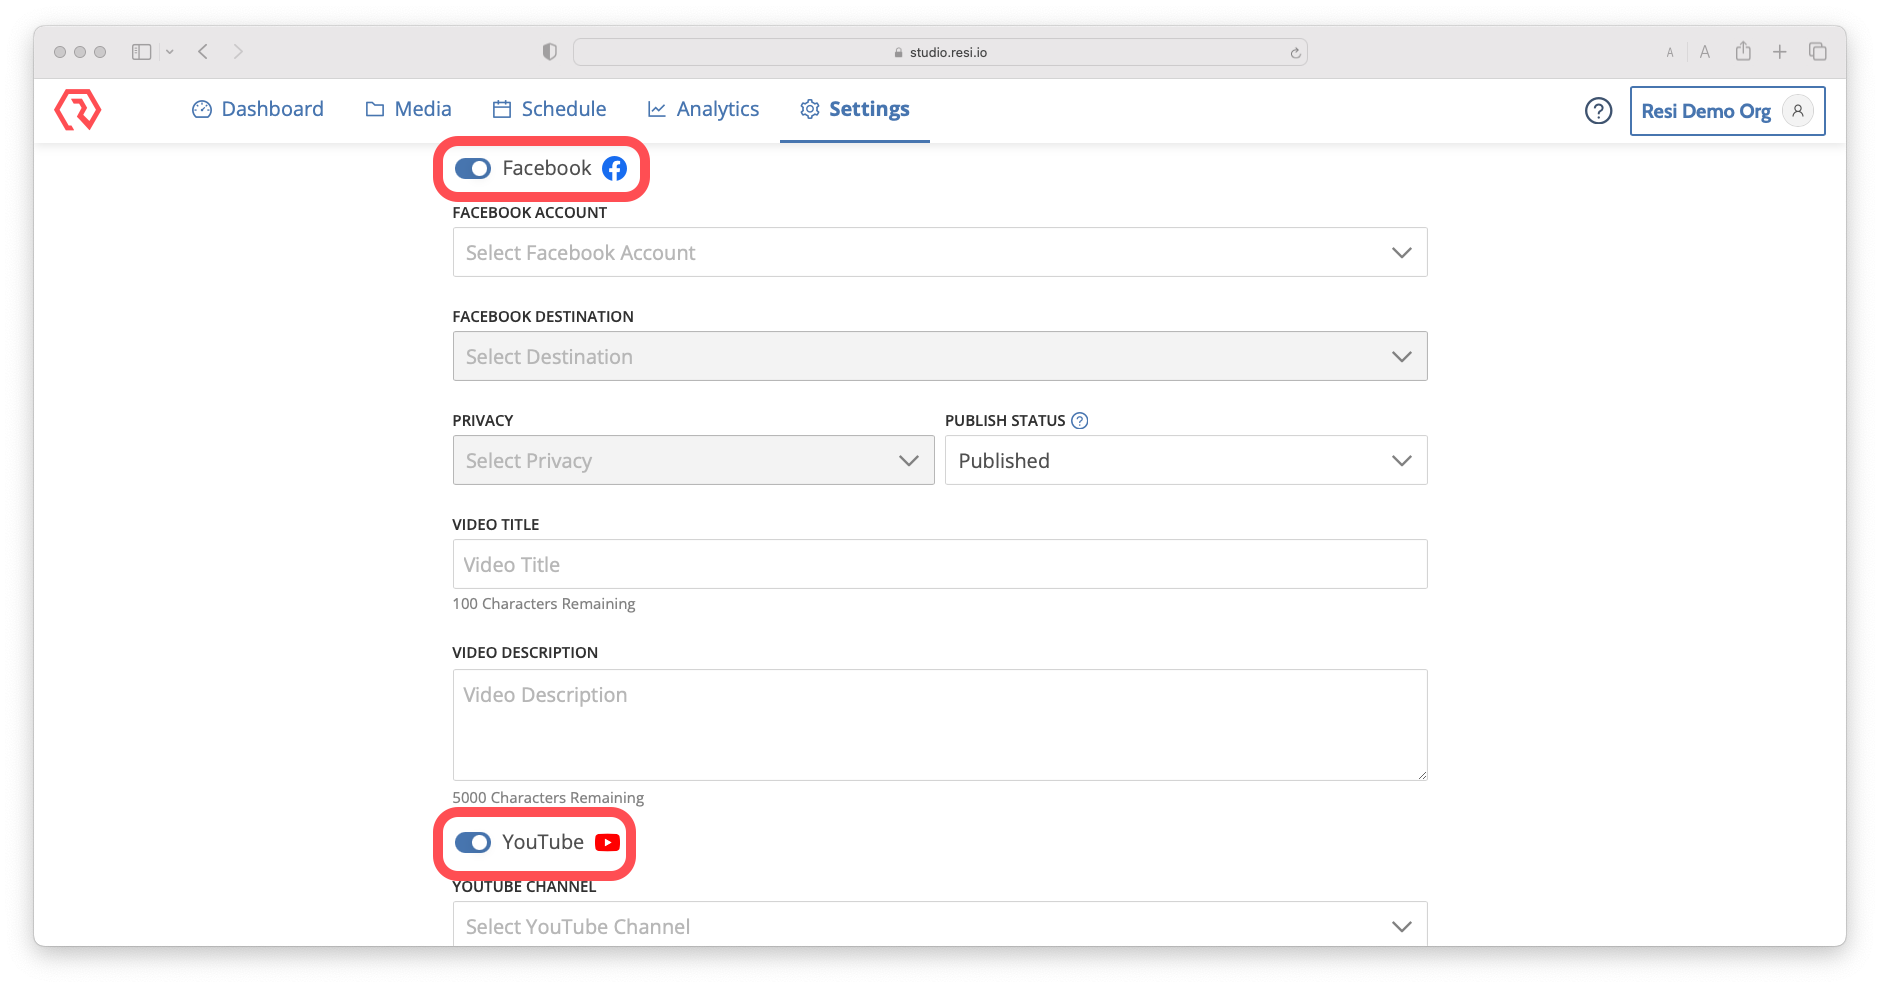Disable the Facebook toggle switch
The image size is (1880, 988).
pos(473,169)
